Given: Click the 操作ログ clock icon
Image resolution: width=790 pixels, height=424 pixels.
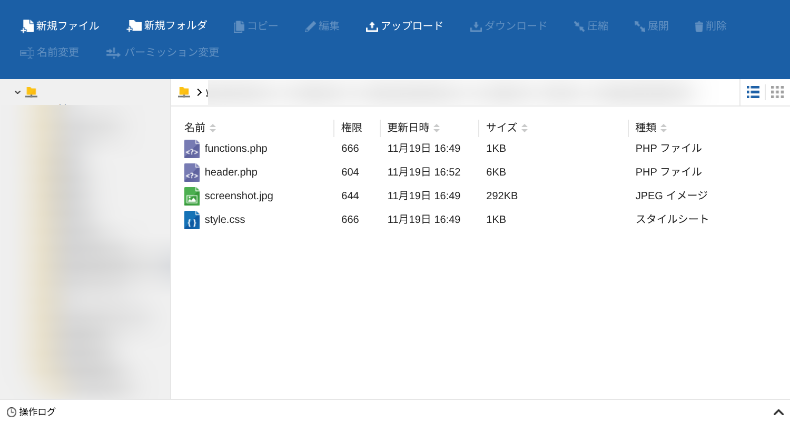Looking at the screenshot, I should coord(12,412).
